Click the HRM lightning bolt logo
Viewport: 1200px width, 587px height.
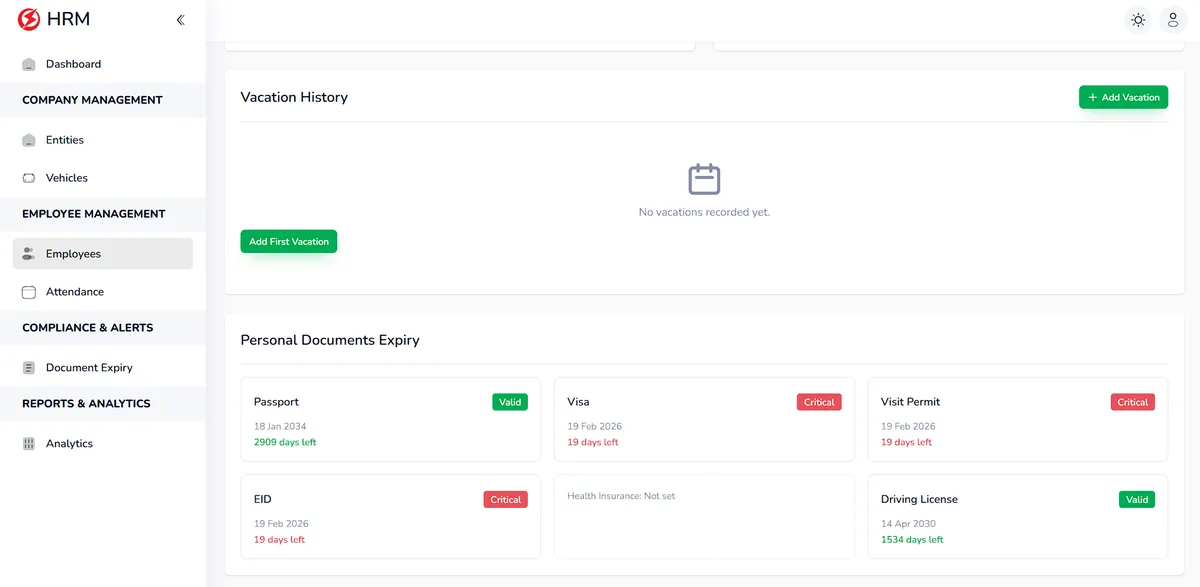pos(29,19)
